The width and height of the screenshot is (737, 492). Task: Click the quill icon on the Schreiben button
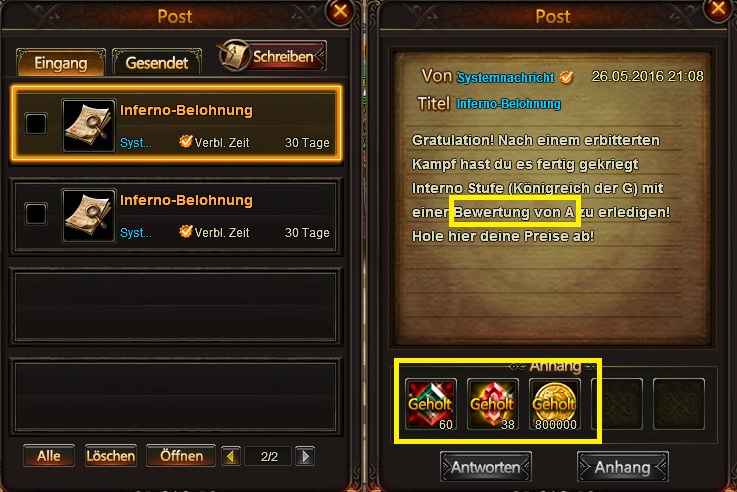pos(235,56)
